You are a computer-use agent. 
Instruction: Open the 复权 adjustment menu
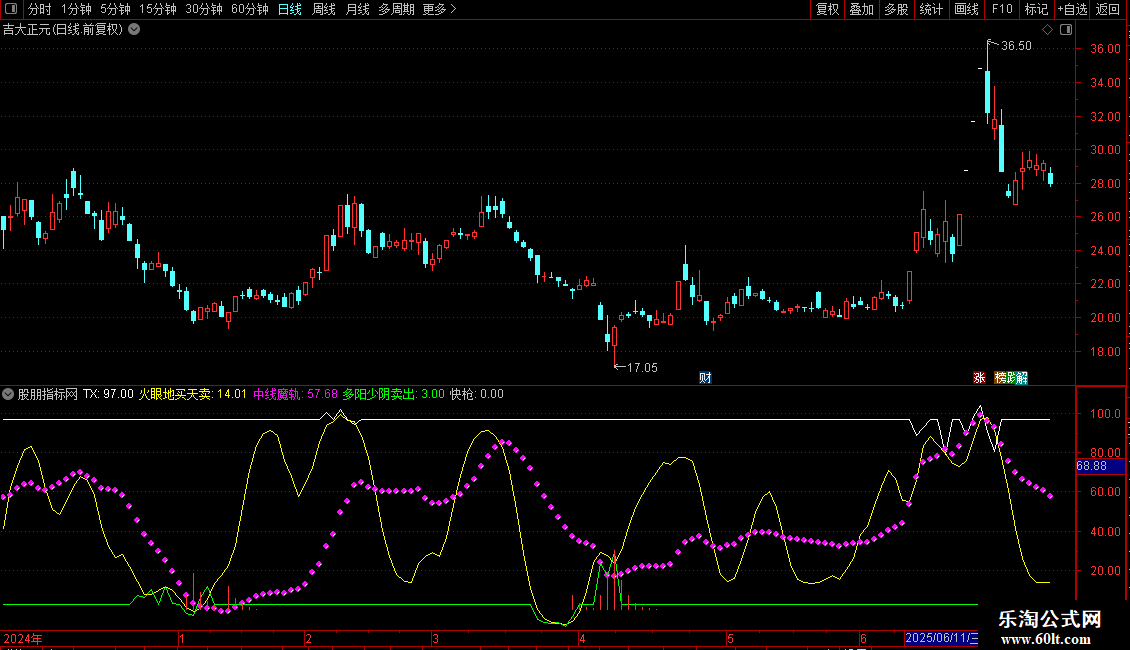827,9
